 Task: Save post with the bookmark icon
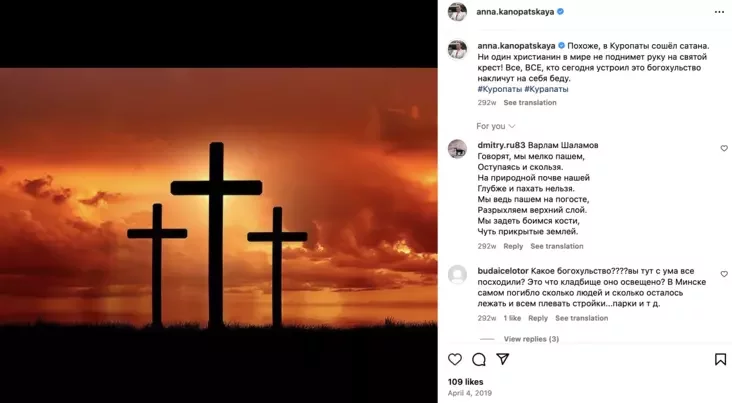click(720, 359)
